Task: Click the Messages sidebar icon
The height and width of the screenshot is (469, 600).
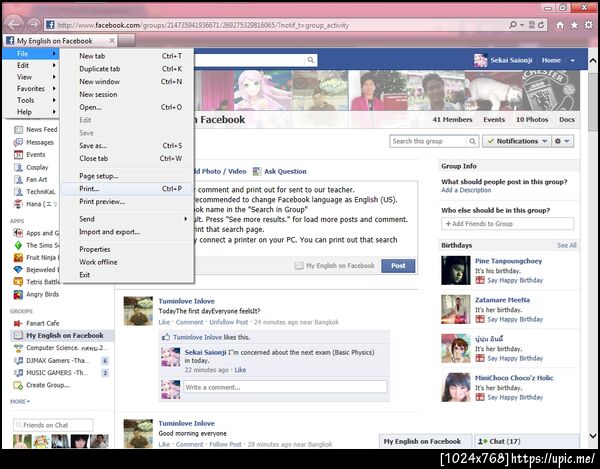Action: (x=18, y=142)
